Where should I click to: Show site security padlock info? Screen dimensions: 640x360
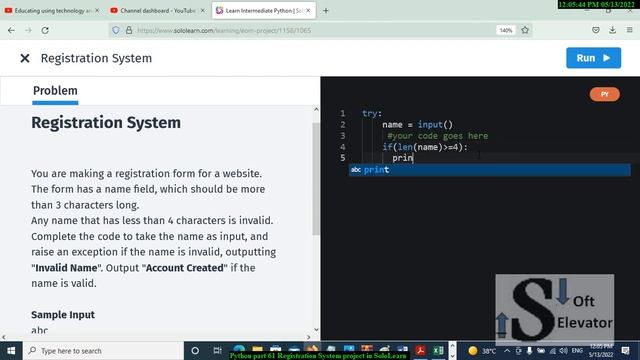coord(129,30)
